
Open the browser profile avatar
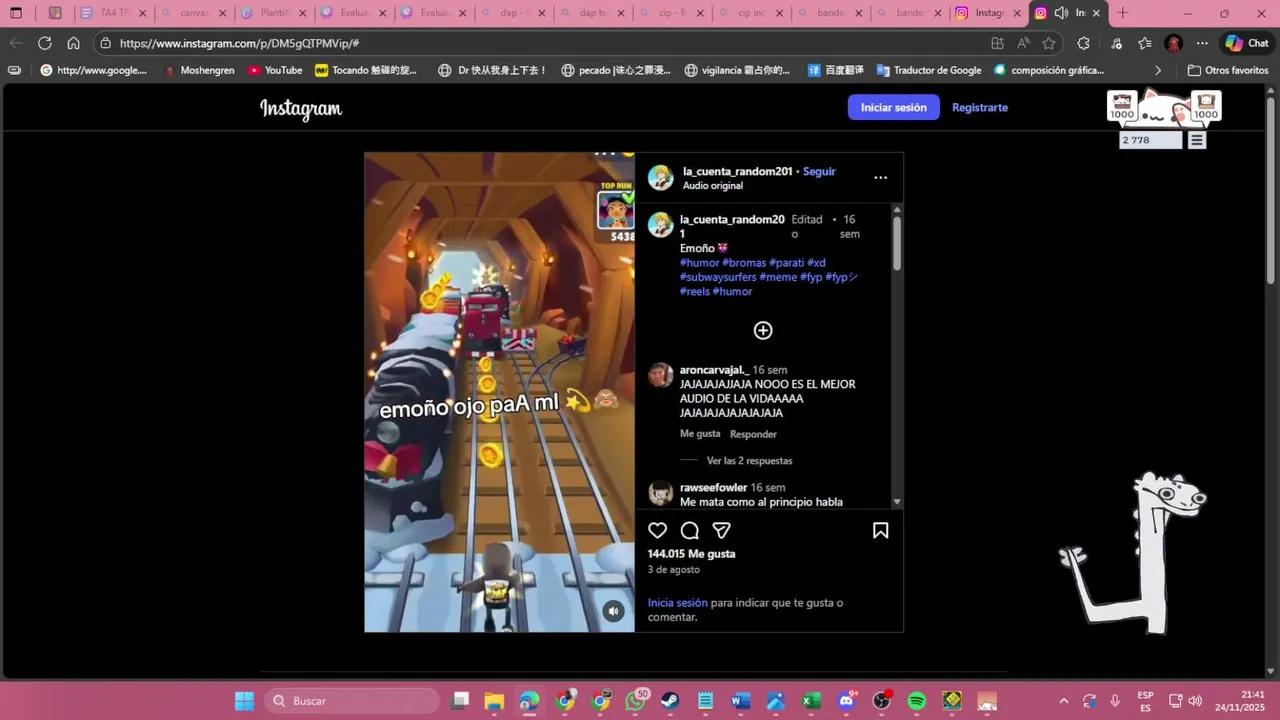click(1174, 43)
